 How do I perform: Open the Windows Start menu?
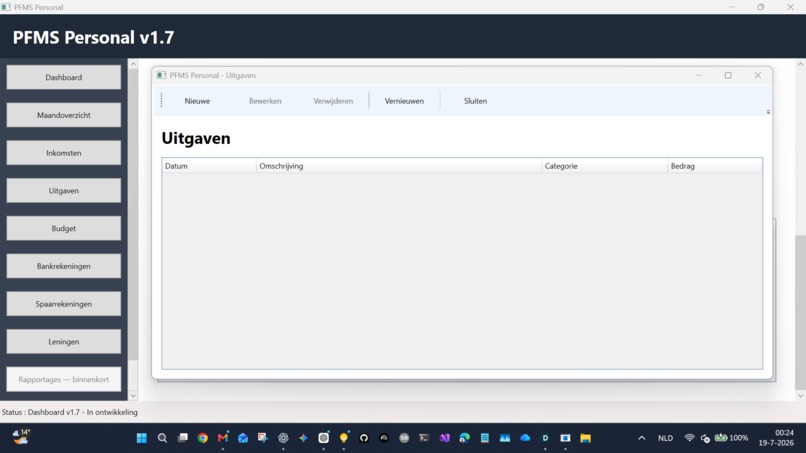[x=142, y=438]
